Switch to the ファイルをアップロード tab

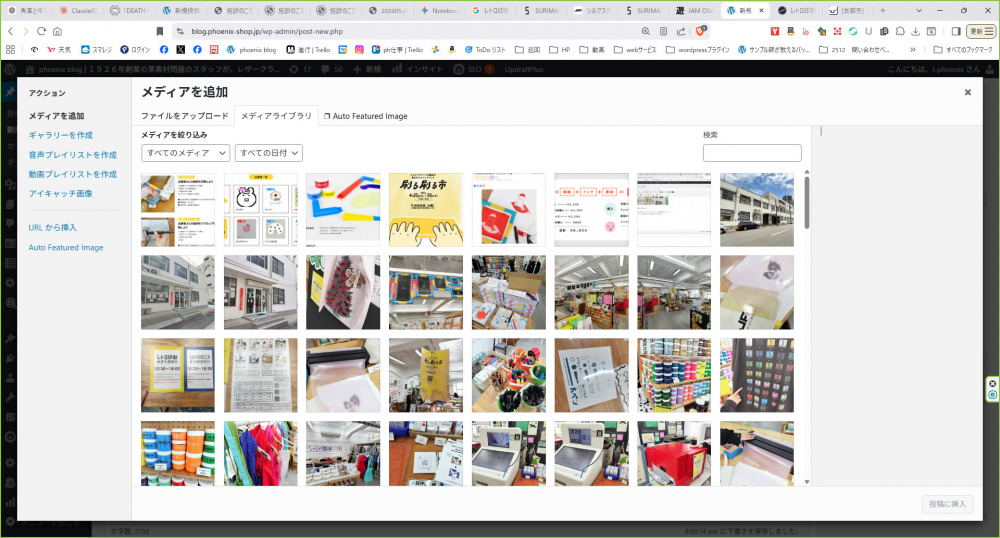[185, 116]
